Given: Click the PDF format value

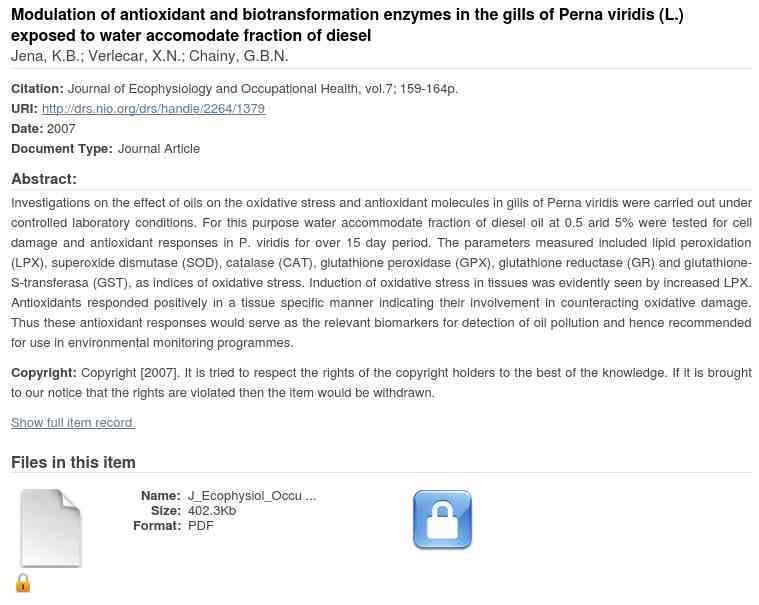Looking at the screenshot, I should [201, 526].
